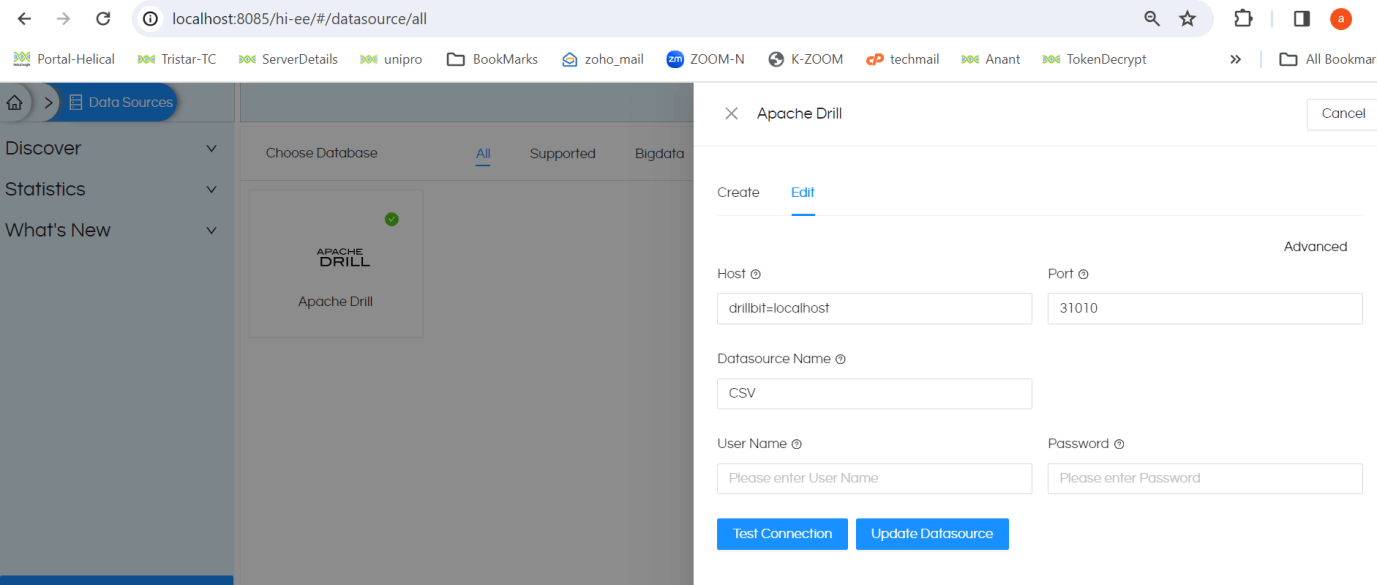The height and width of the screenshot is (585, 1377).
Task: Open the BookMarks folder
Action: click(492, 59)
